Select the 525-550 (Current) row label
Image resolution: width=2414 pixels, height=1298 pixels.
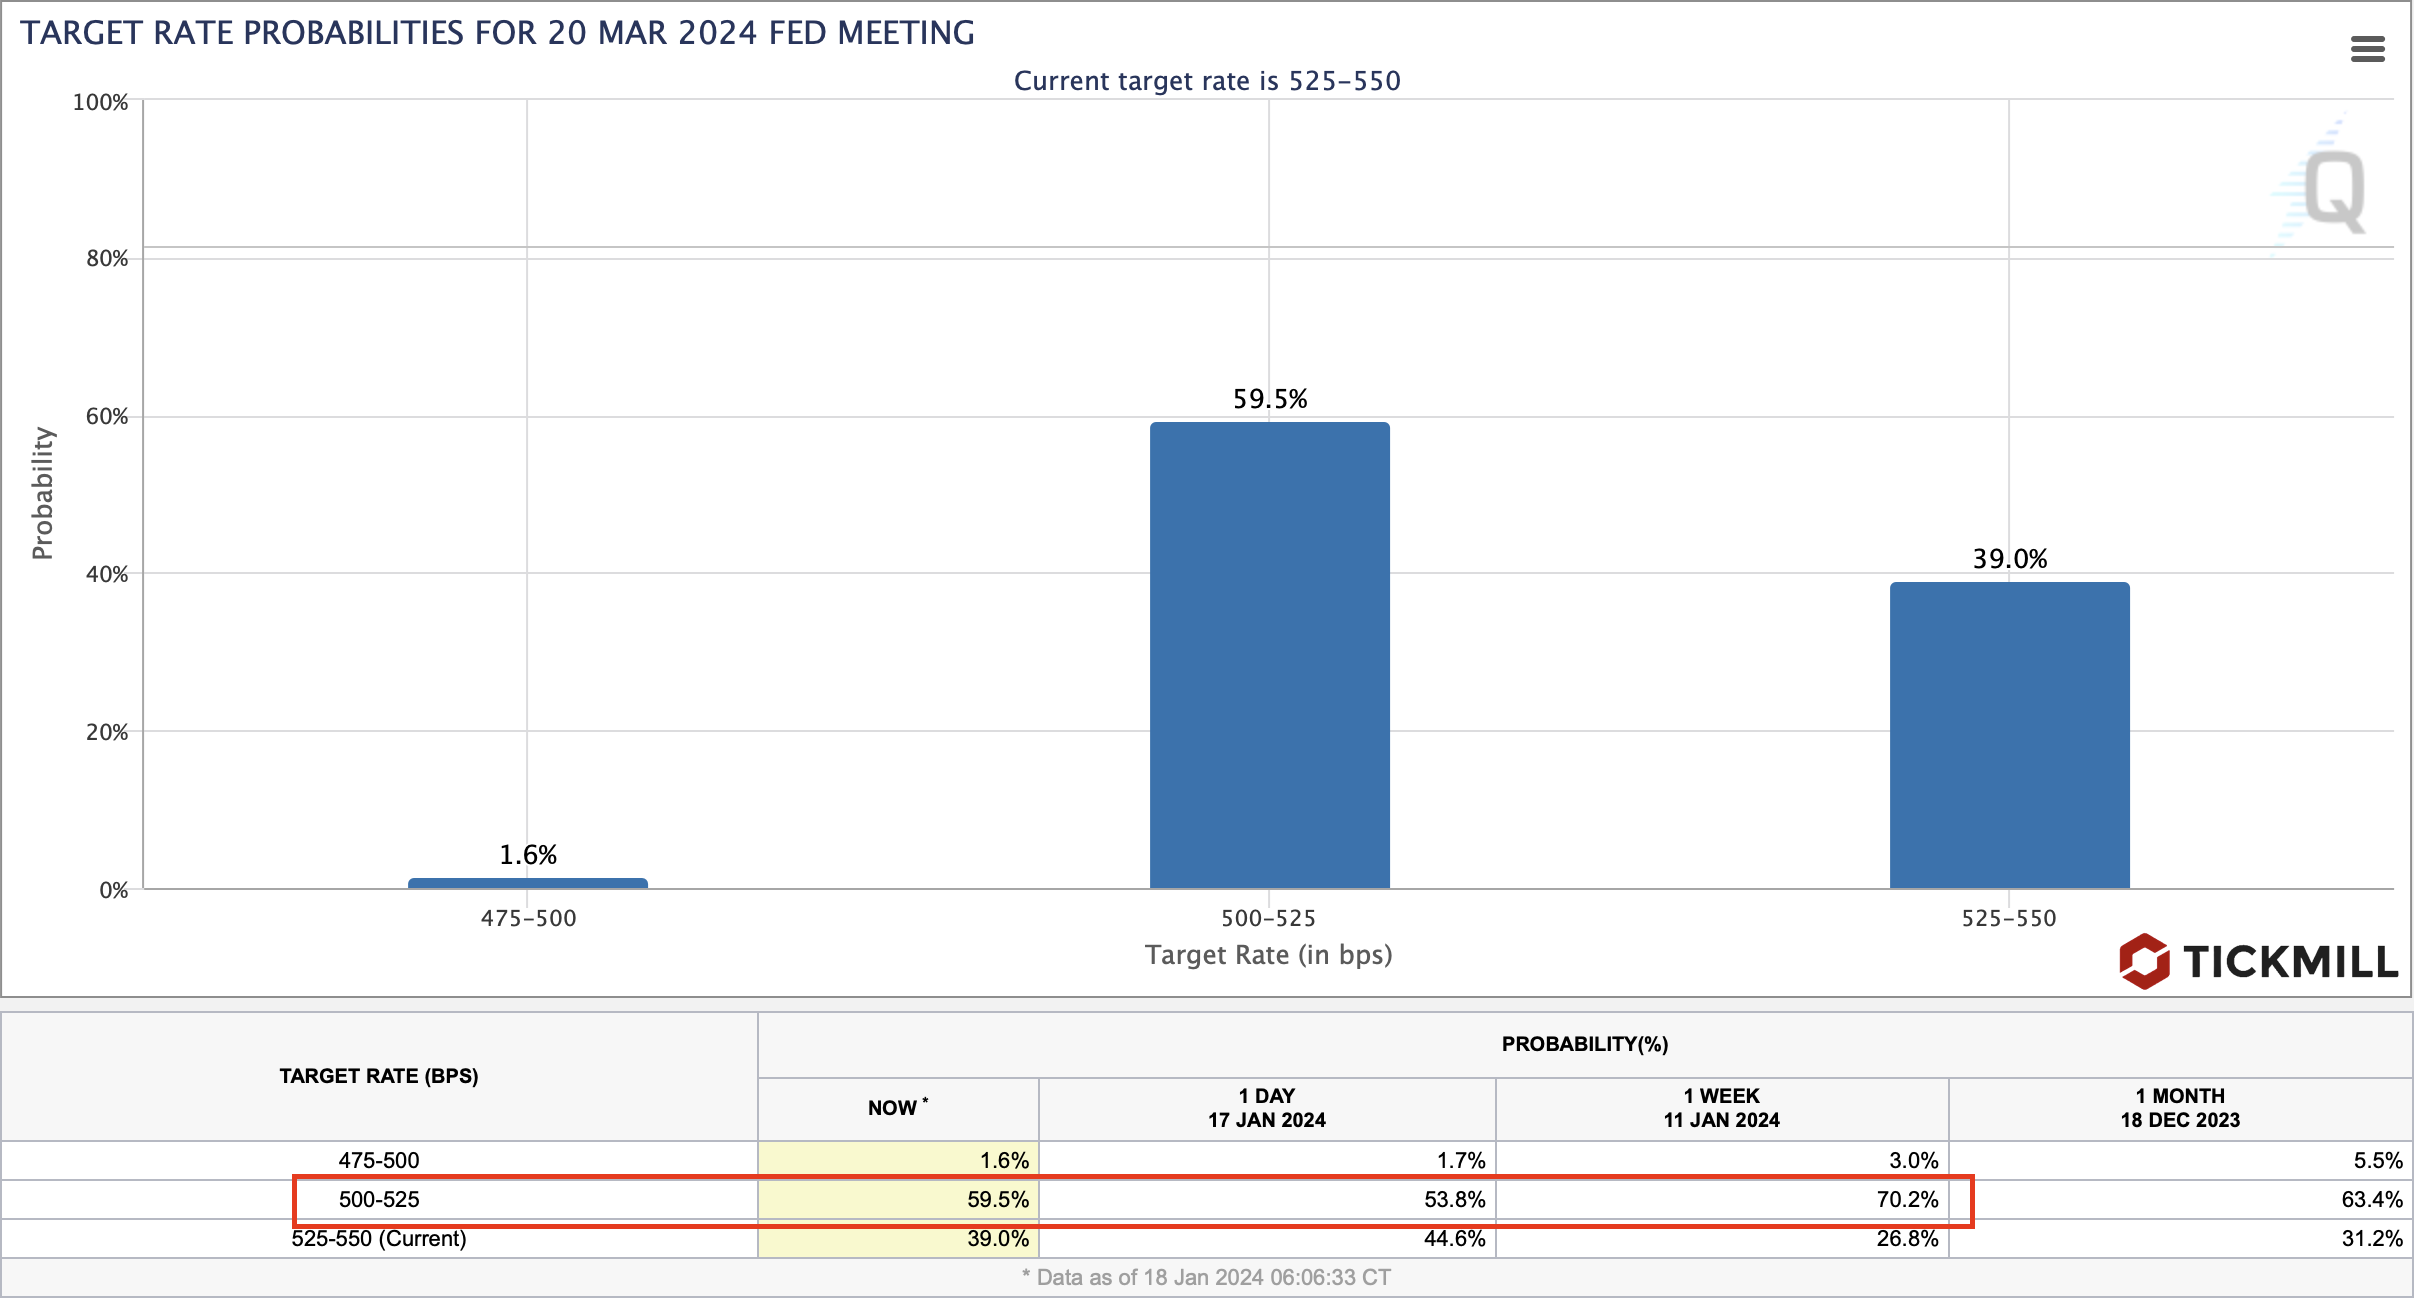(x=378, y=1238)
